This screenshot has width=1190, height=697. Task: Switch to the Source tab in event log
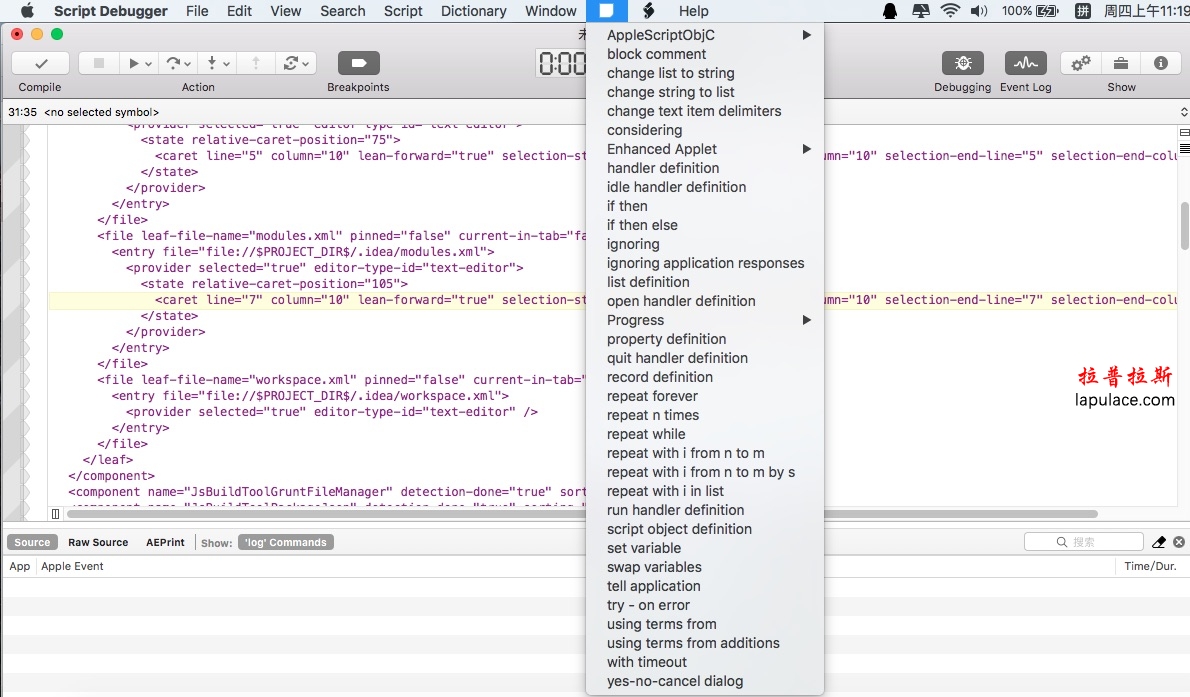(32, 542)
